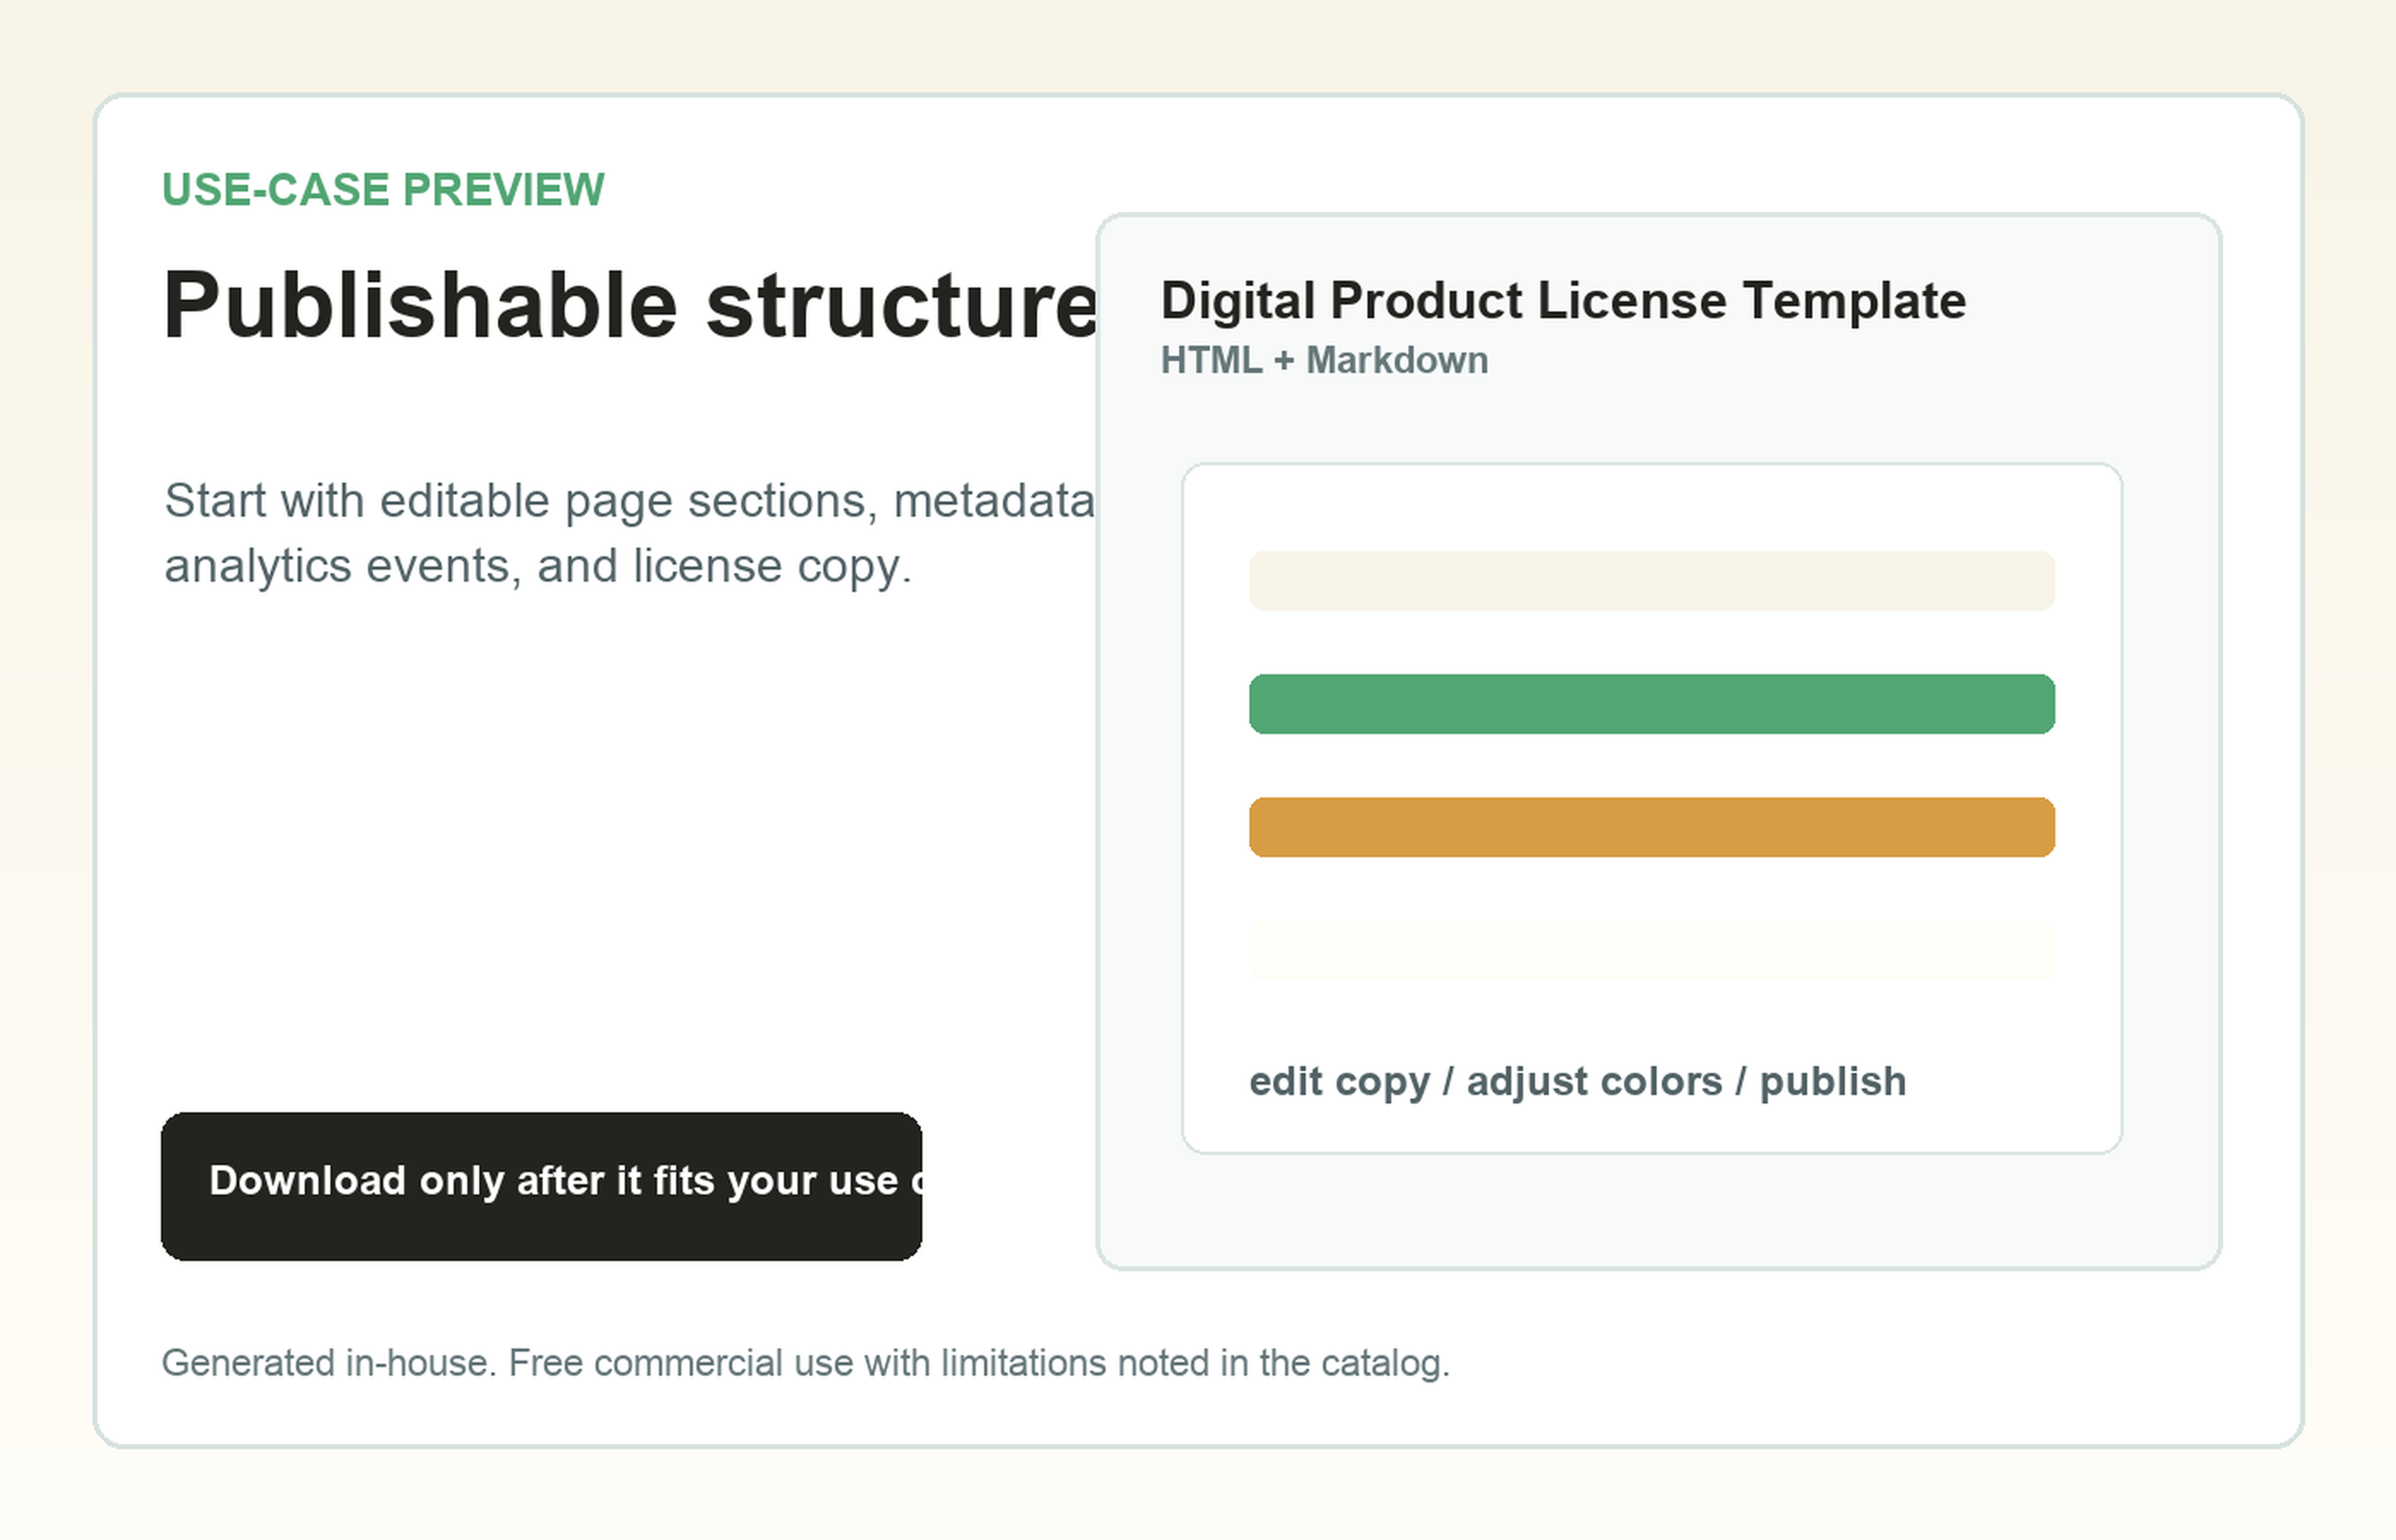Click the edit copy / adjust colors / publish text
Screen dimensions: 2396x1540
point(1578,1082)
